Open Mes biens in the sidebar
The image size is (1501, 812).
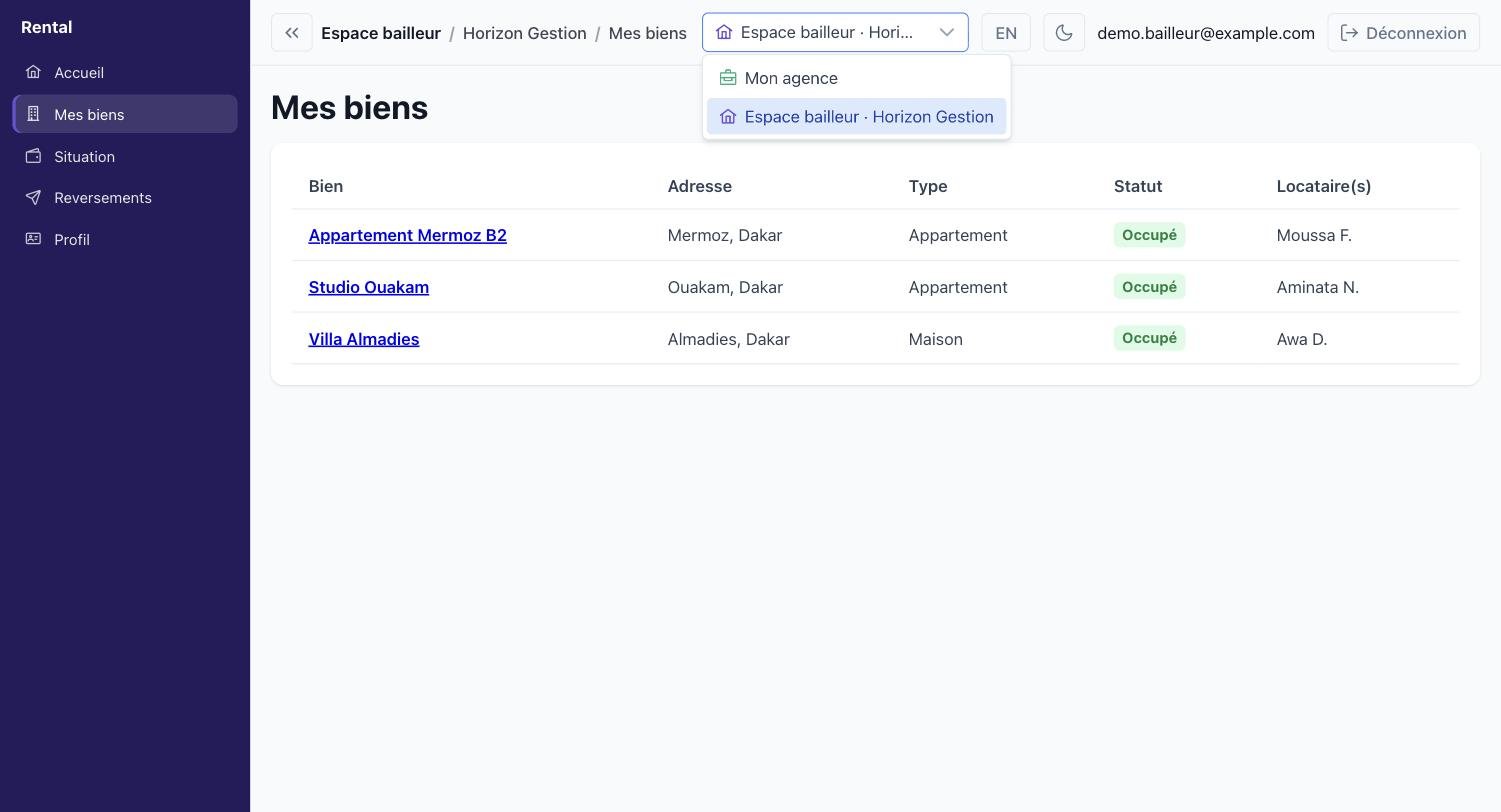[125, 114]
